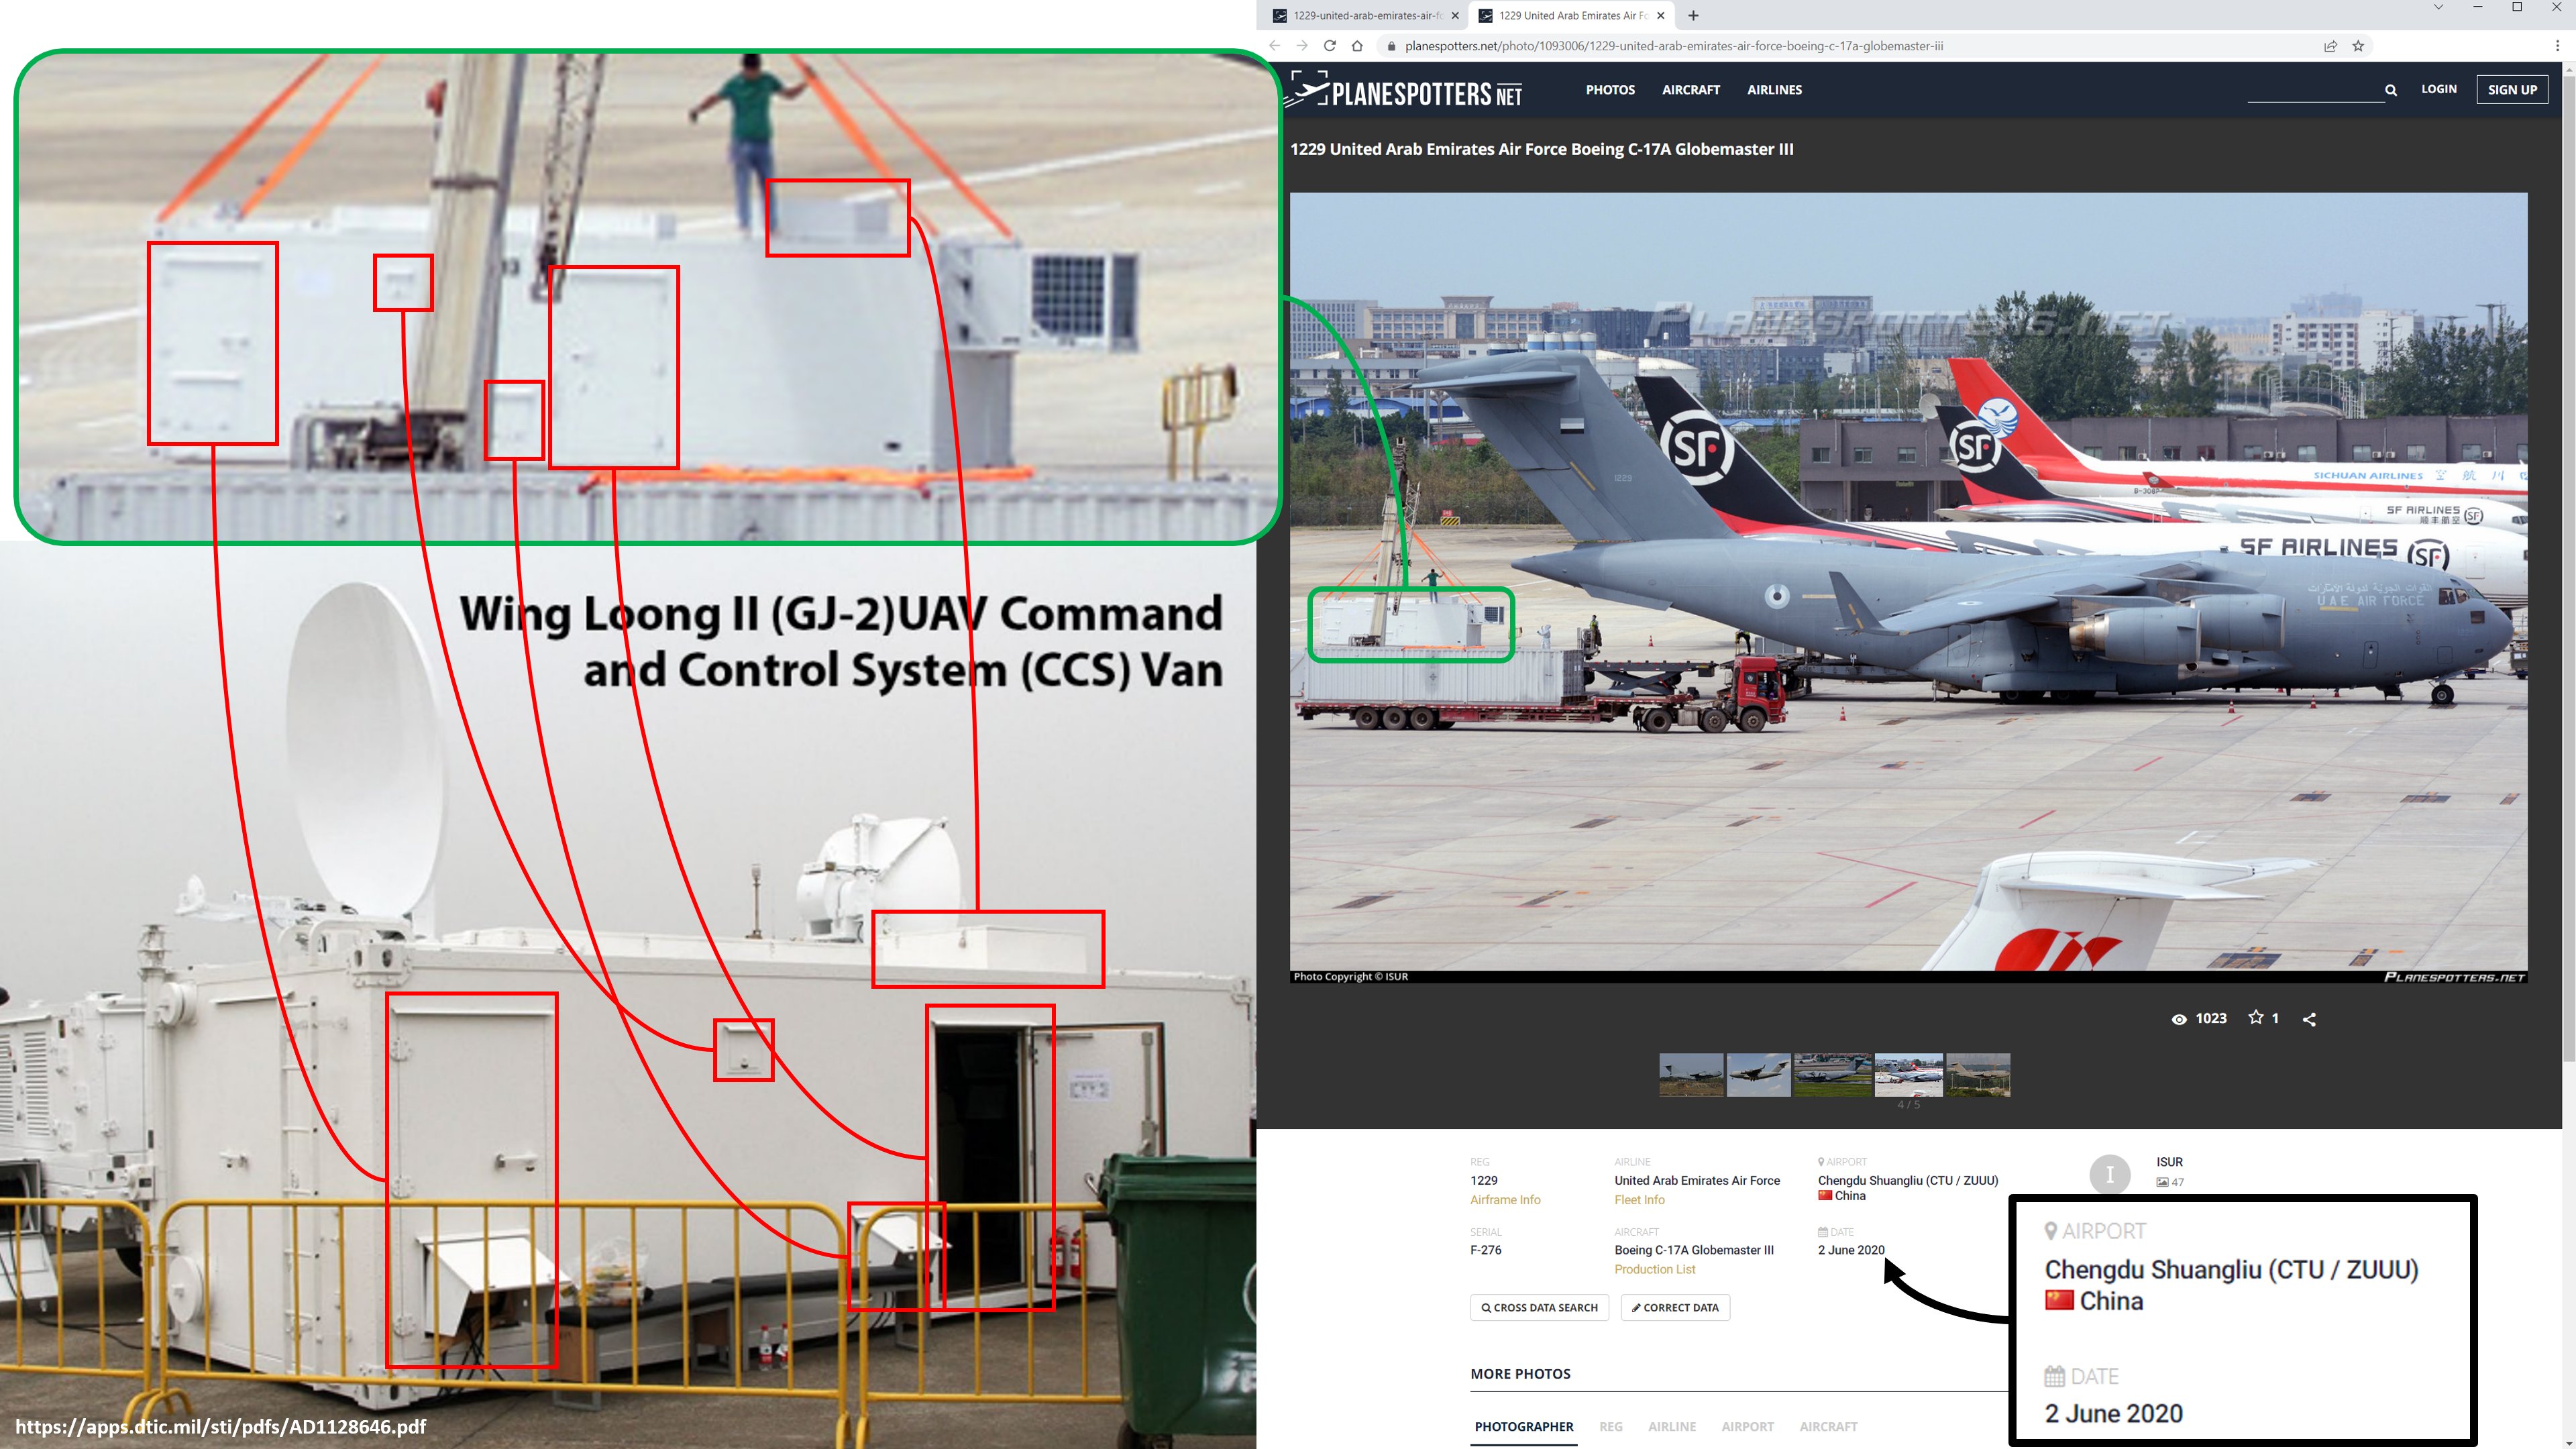Screen dimensions: 2576x1449
Task: Share the photo via share icon
Action: pyautogui.click(x=2309, y=1019)
